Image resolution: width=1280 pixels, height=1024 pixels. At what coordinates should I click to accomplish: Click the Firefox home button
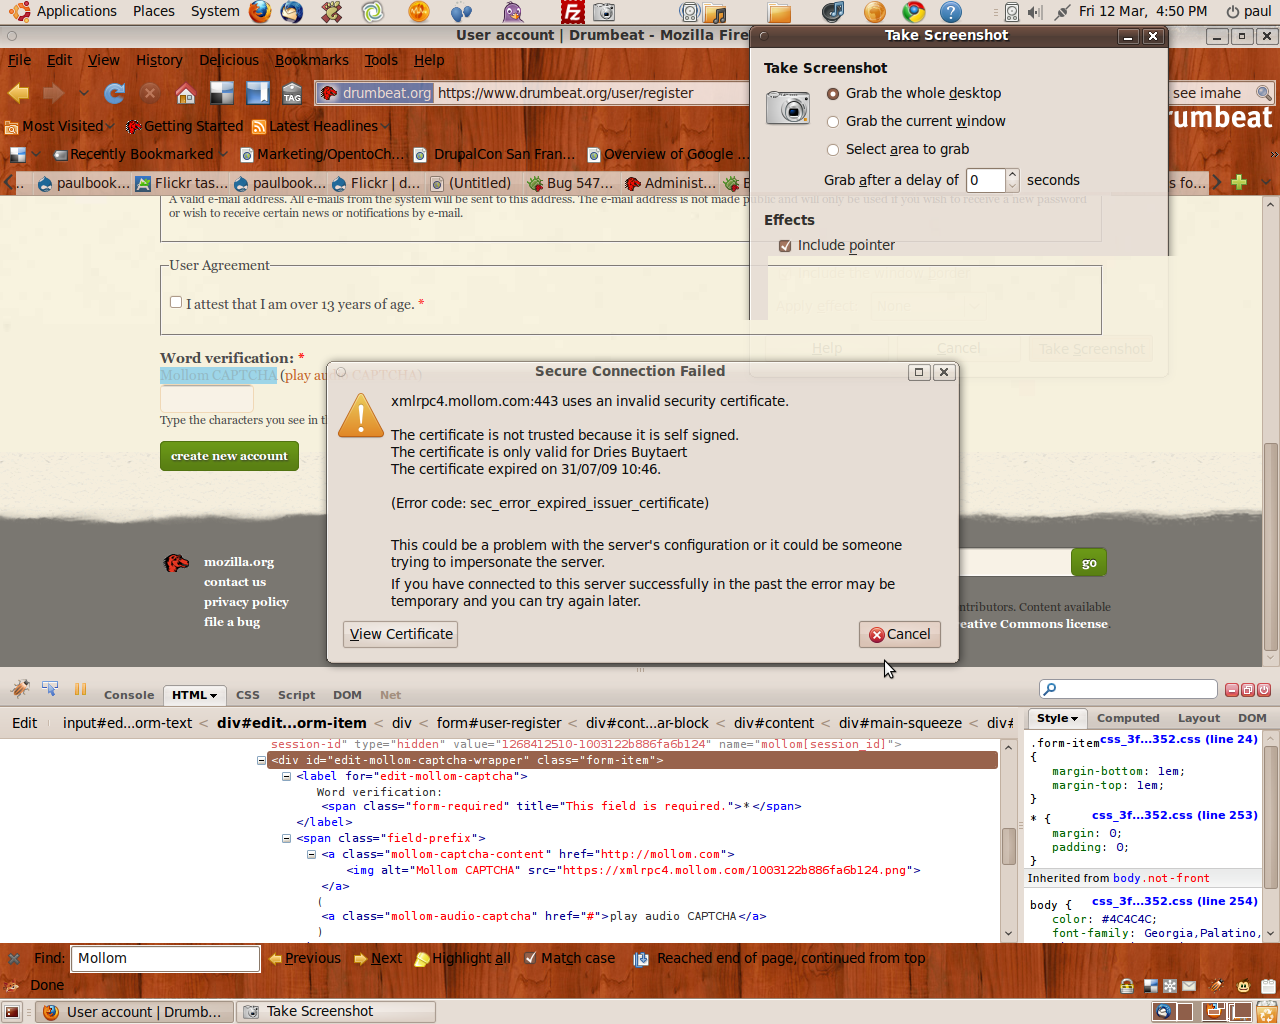pos(185,93)
